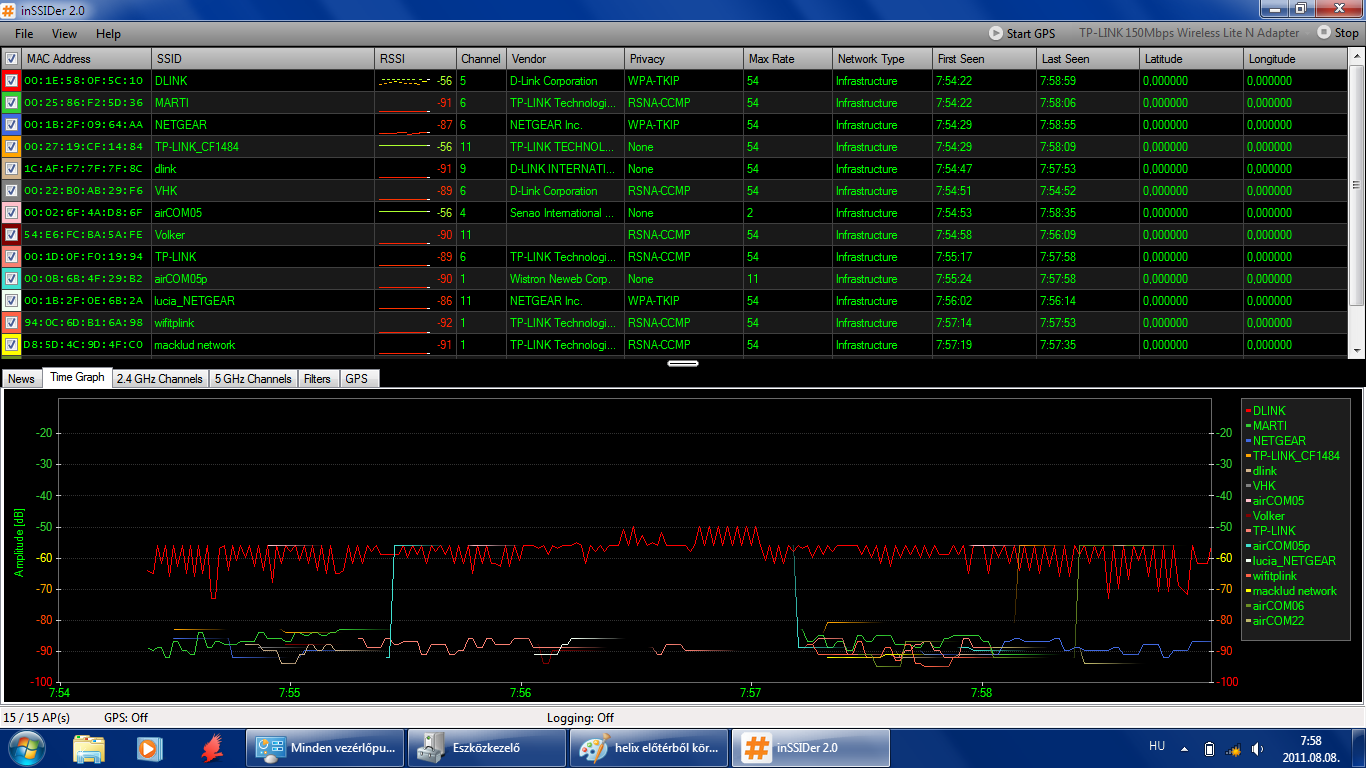Sort by Last Seen column header
The height and width of the screenshot is (768, 1366).
(x=1089, y=59)
